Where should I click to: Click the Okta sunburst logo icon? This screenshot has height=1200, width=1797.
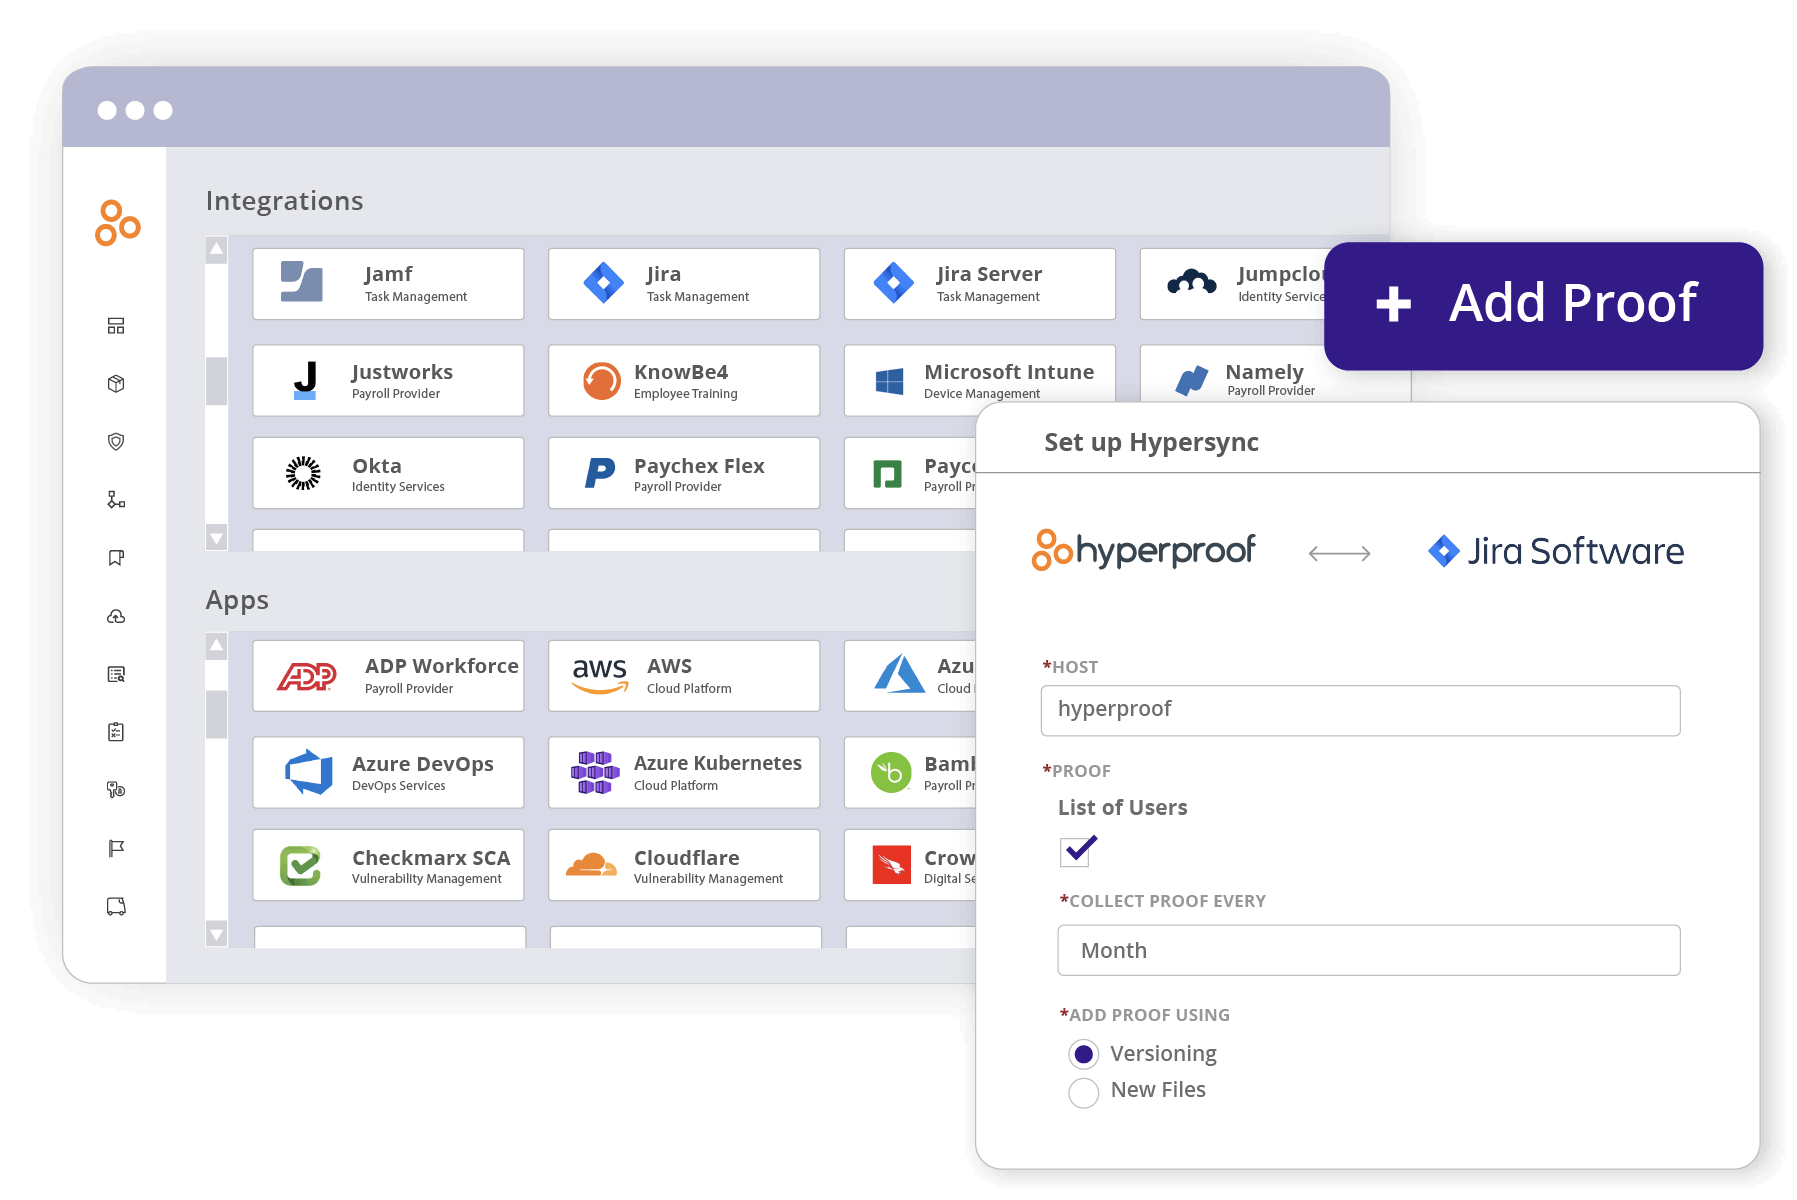tap(303, 473)
